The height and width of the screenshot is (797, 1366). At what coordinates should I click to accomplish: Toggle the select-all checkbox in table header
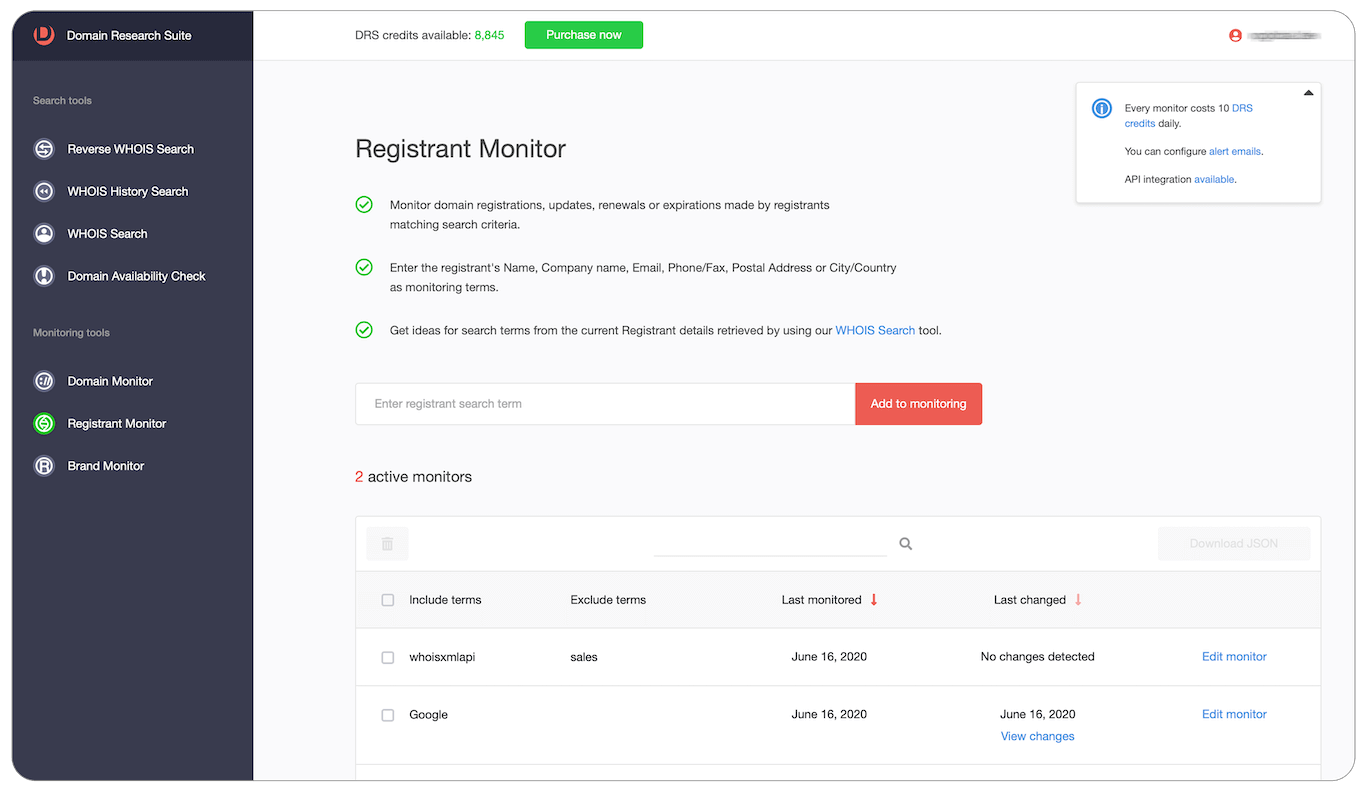[388, 600]
